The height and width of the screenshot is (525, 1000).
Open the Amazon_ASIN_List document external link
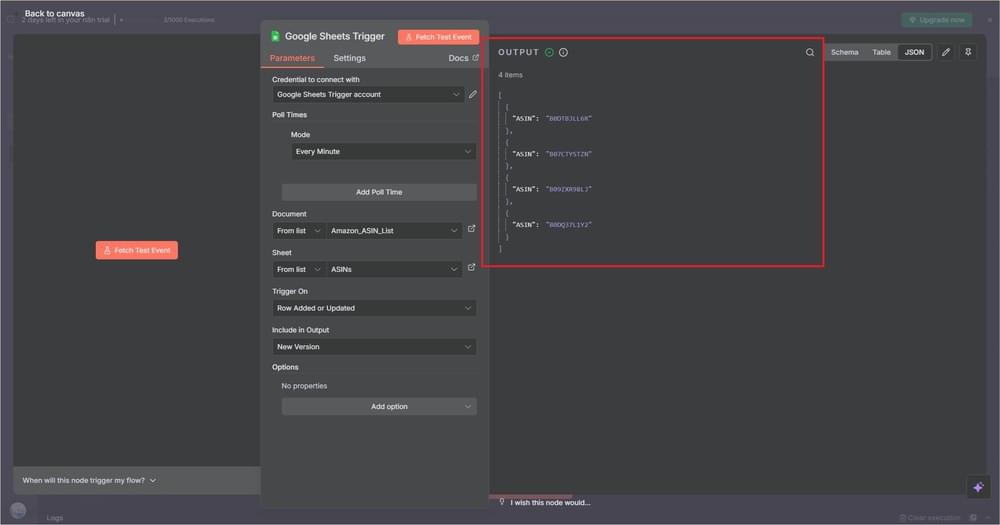[472, 229]
